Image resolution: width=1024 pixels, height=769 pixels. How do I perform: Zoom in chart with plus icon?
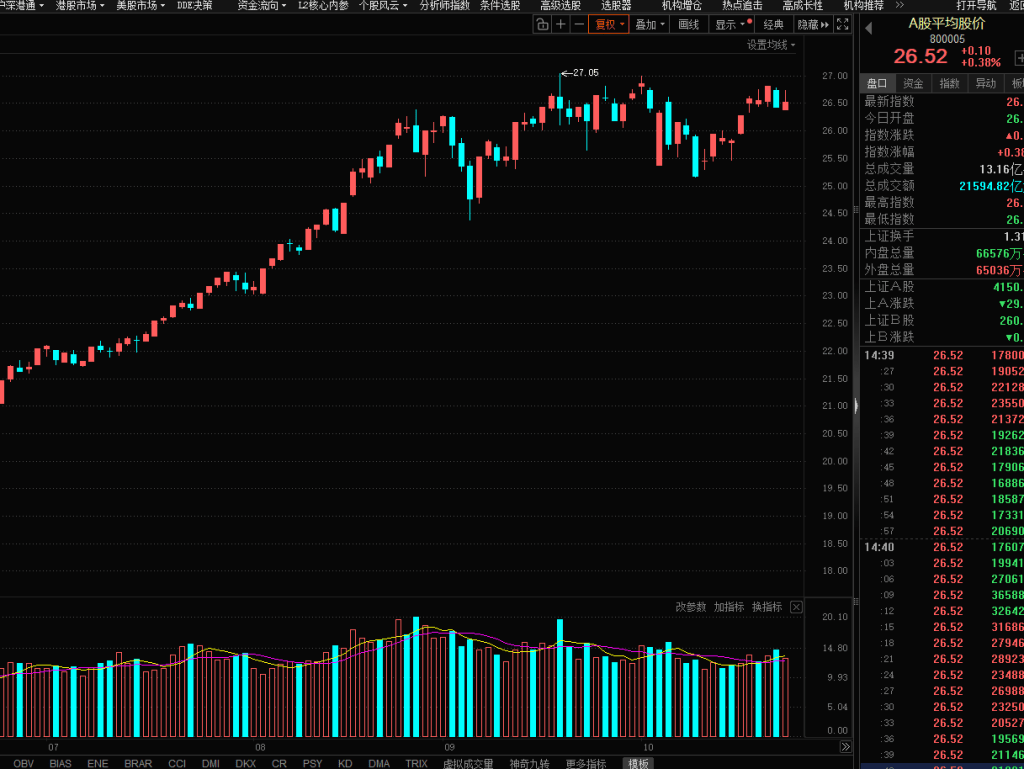[561, 25]
